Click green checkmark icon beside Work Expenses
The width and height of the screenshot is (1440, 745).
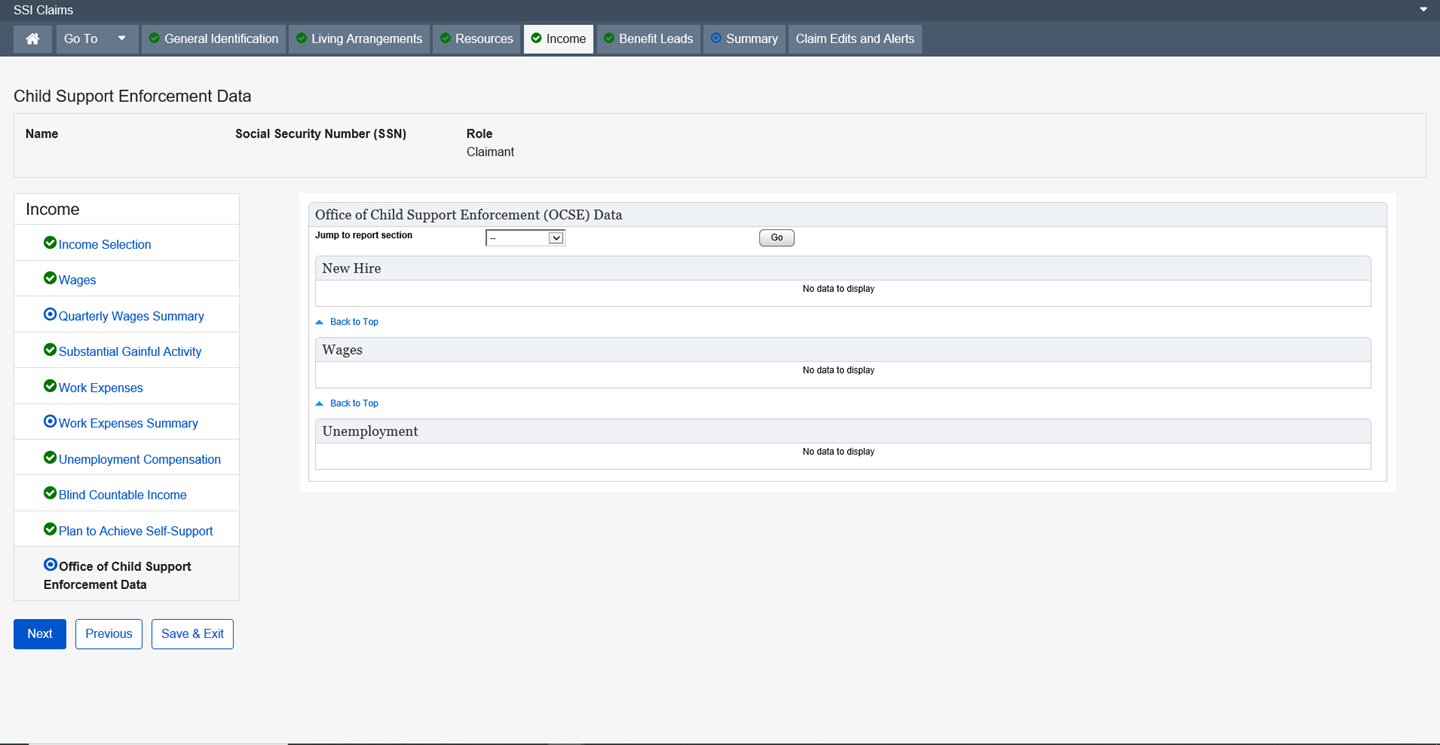click(50, 386)
